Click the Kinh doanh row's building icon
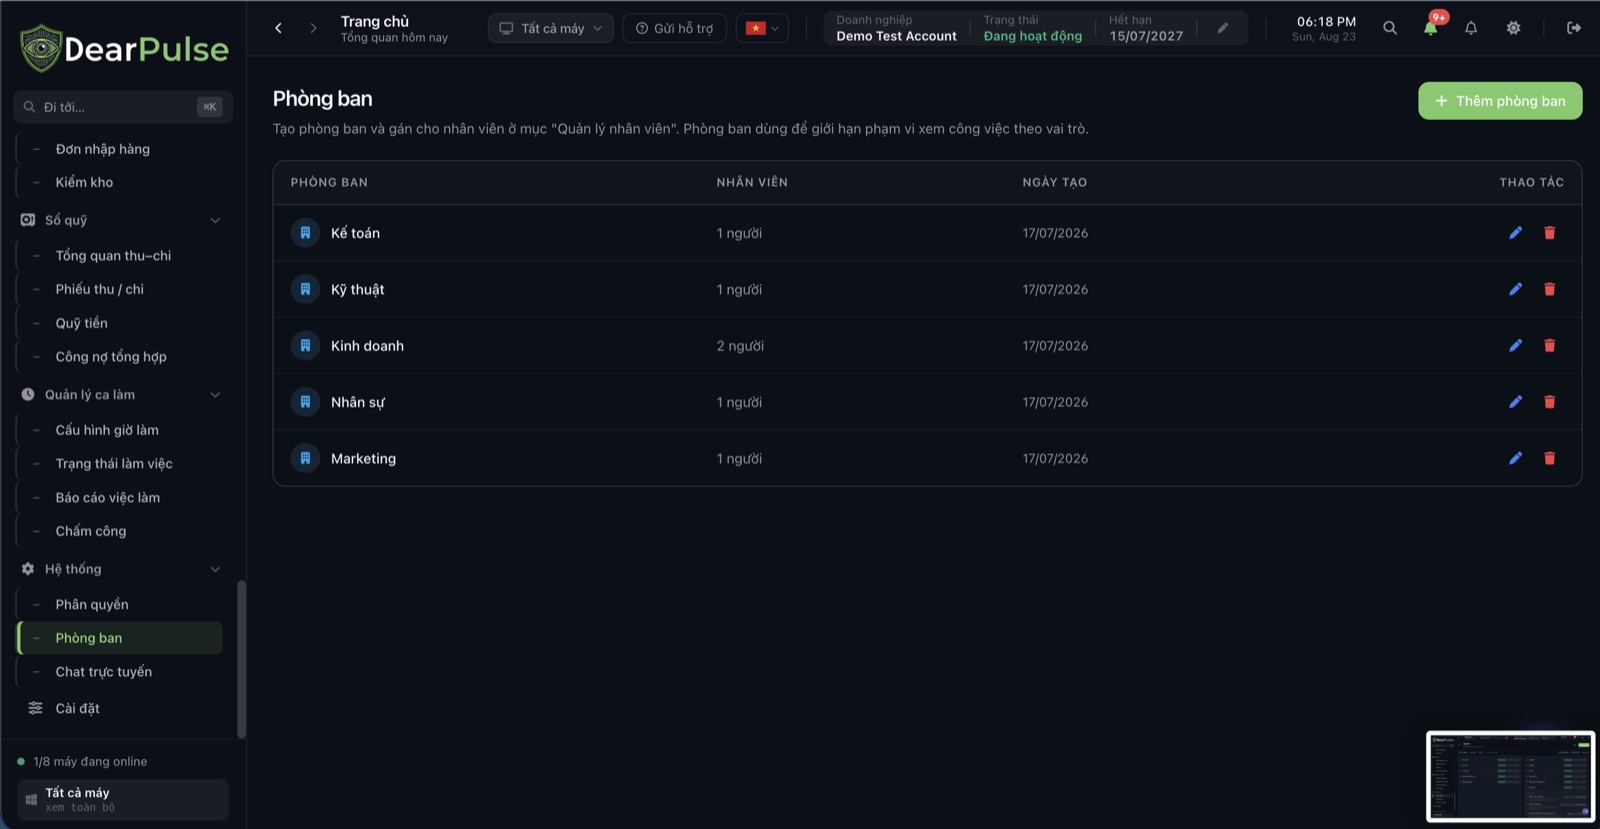Viewport: 1600px width, 829px height. (x=305, y=346)
